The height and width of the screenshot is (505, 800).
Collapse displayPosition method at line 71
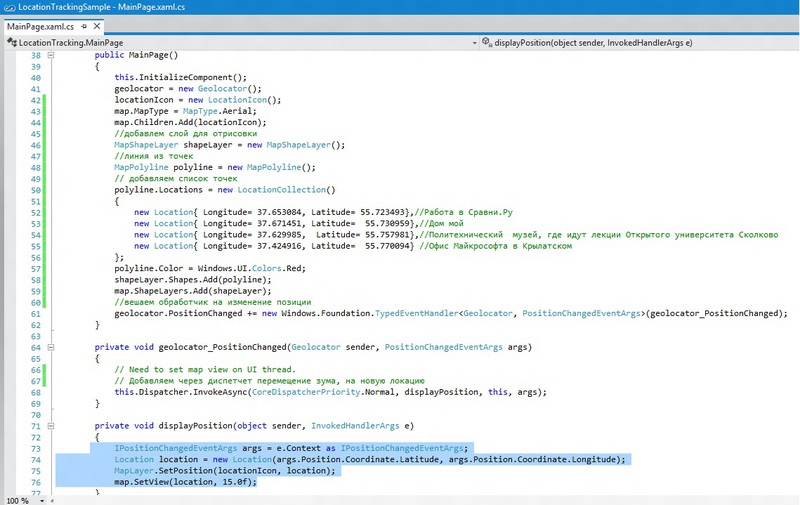tap(51, 426)
